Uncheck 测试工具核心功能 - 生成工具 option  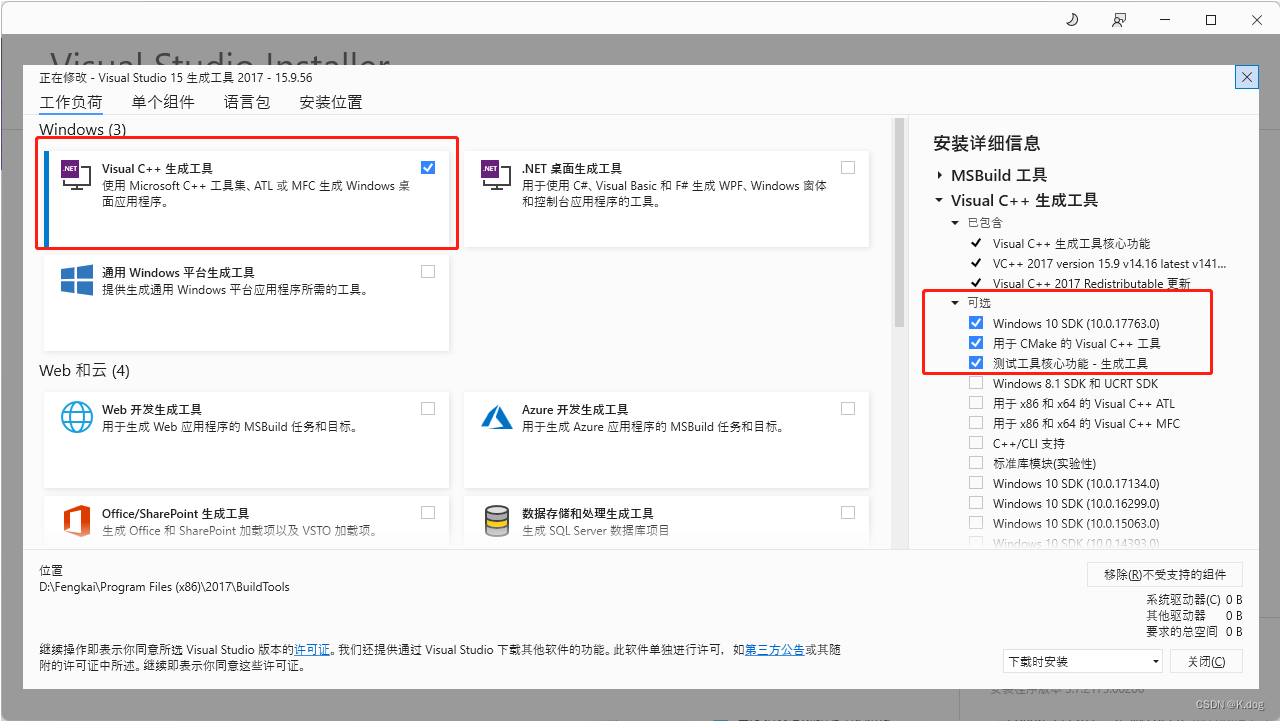[976, 363]
